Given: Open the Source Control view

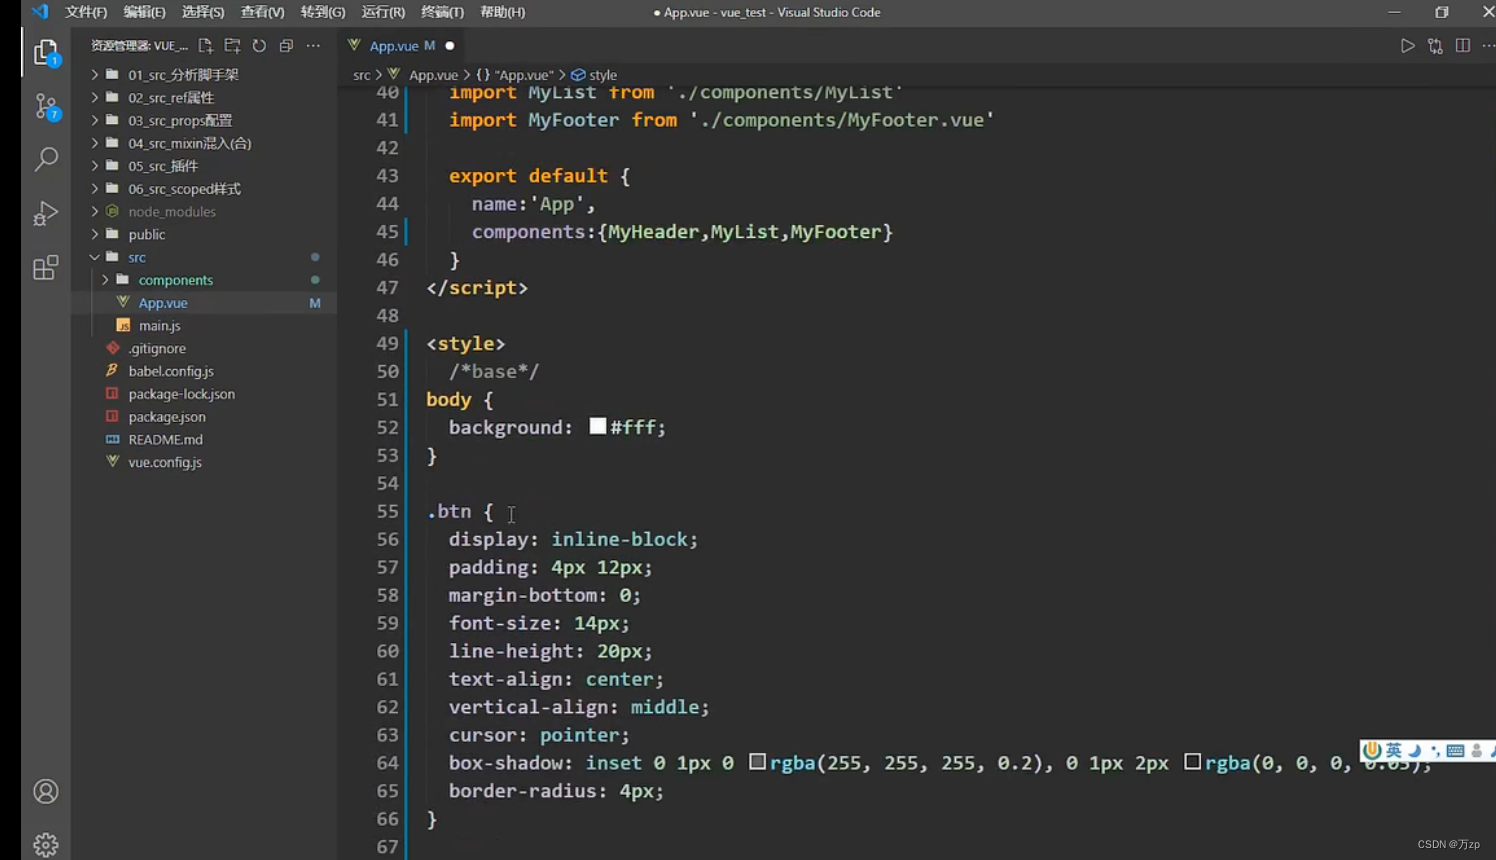Looking at the screenshot, I should point(46,106).
